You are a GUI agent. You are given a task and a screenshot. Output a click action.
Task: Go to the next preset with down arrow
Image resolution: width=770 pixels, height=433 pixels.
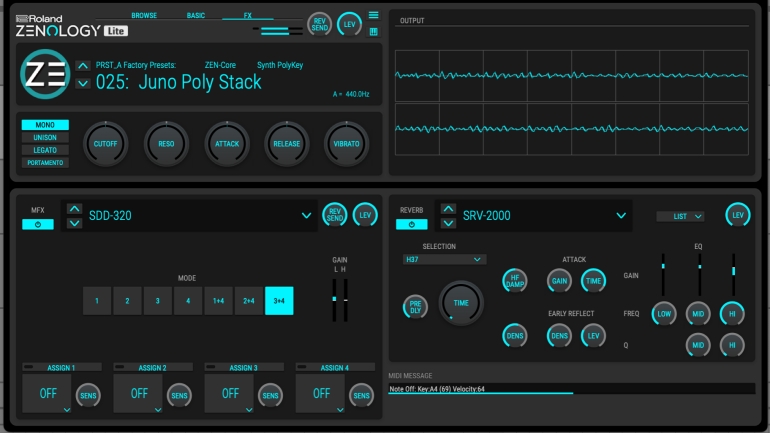click(82, 83)
